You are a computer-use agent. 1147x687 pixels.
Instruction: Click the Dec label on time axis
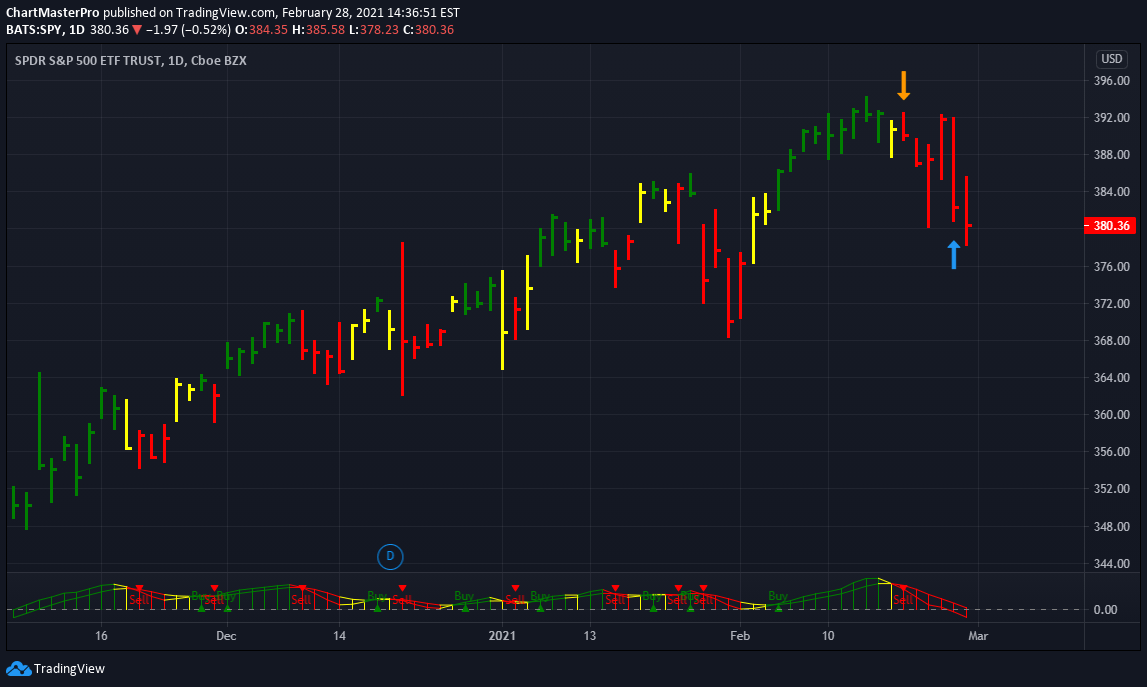[226, 636]
